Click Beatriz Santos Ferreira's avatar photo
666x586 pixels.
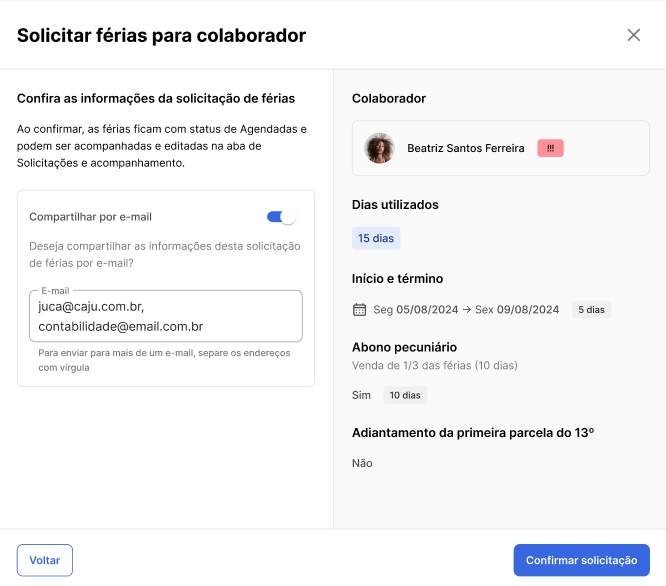pyautogui.click(x=379, y=148)
